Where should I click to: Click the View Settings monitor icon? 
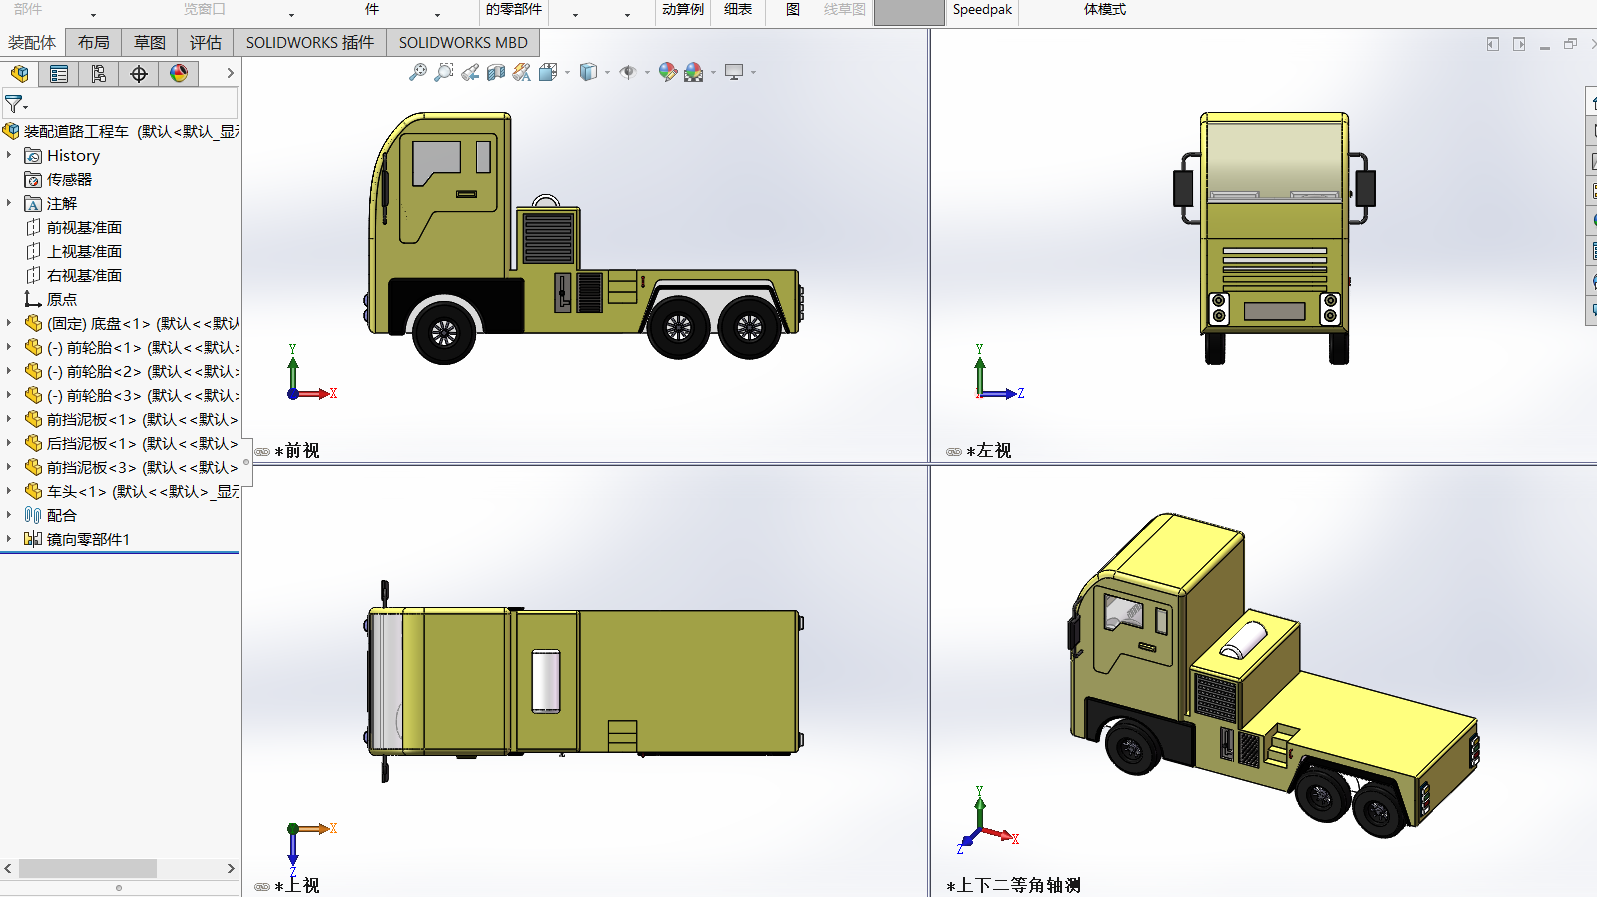(x=734, y=72)
